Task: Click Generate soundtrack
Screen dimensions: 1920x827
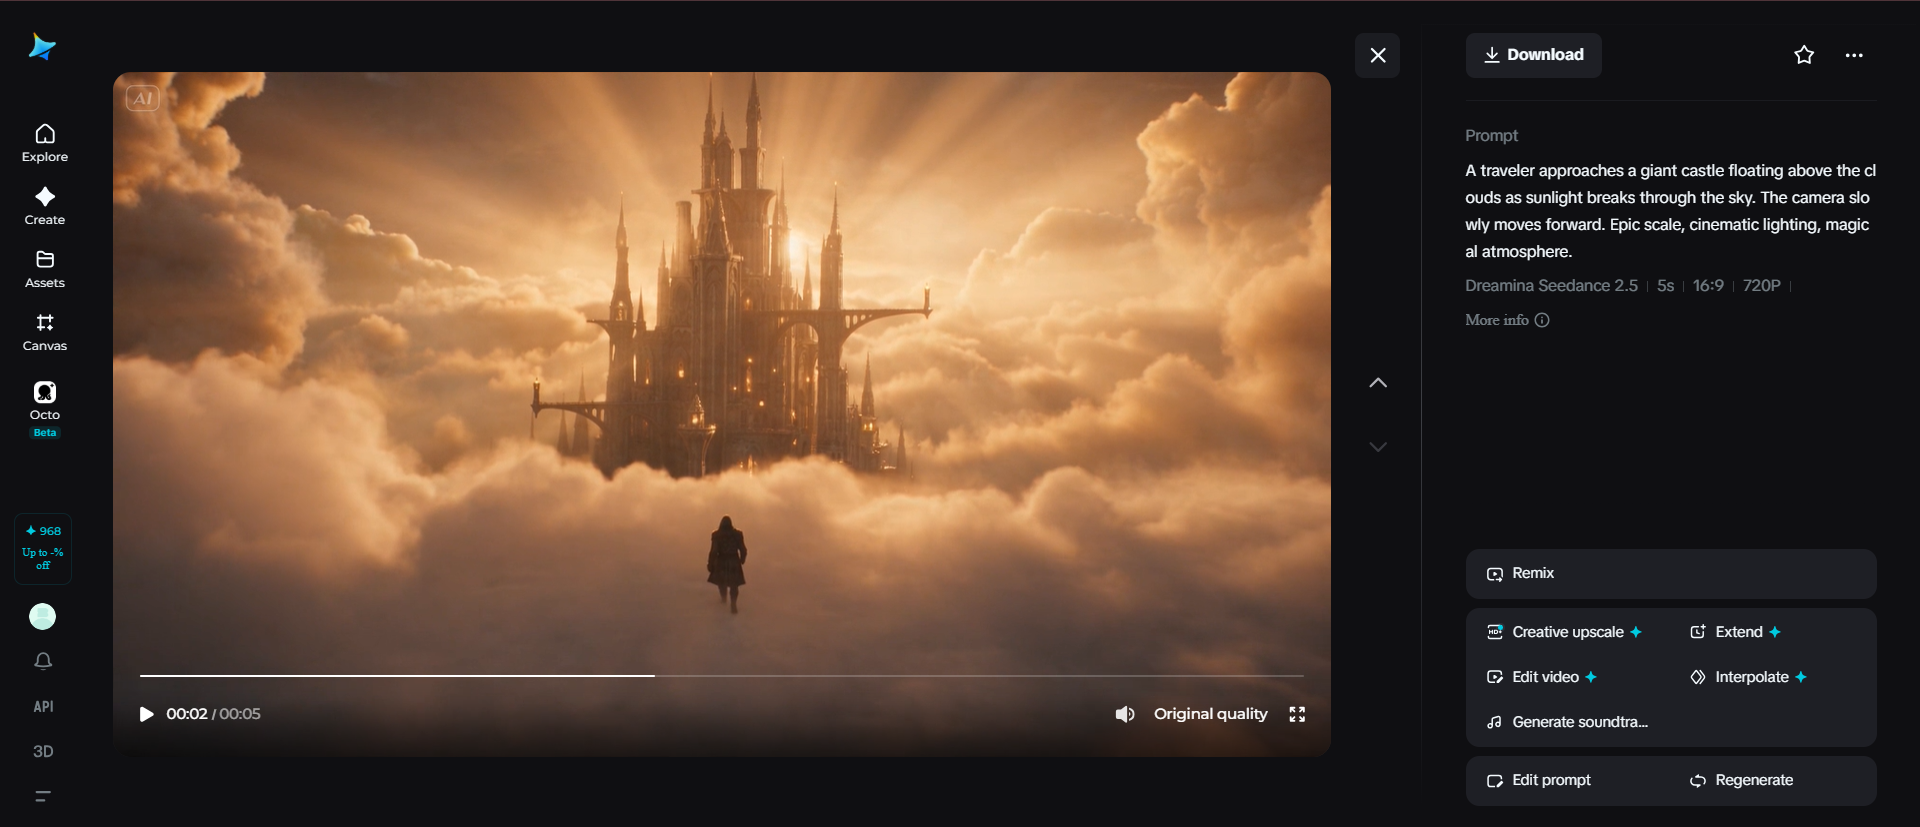Action: click(x=1567, y=722)
